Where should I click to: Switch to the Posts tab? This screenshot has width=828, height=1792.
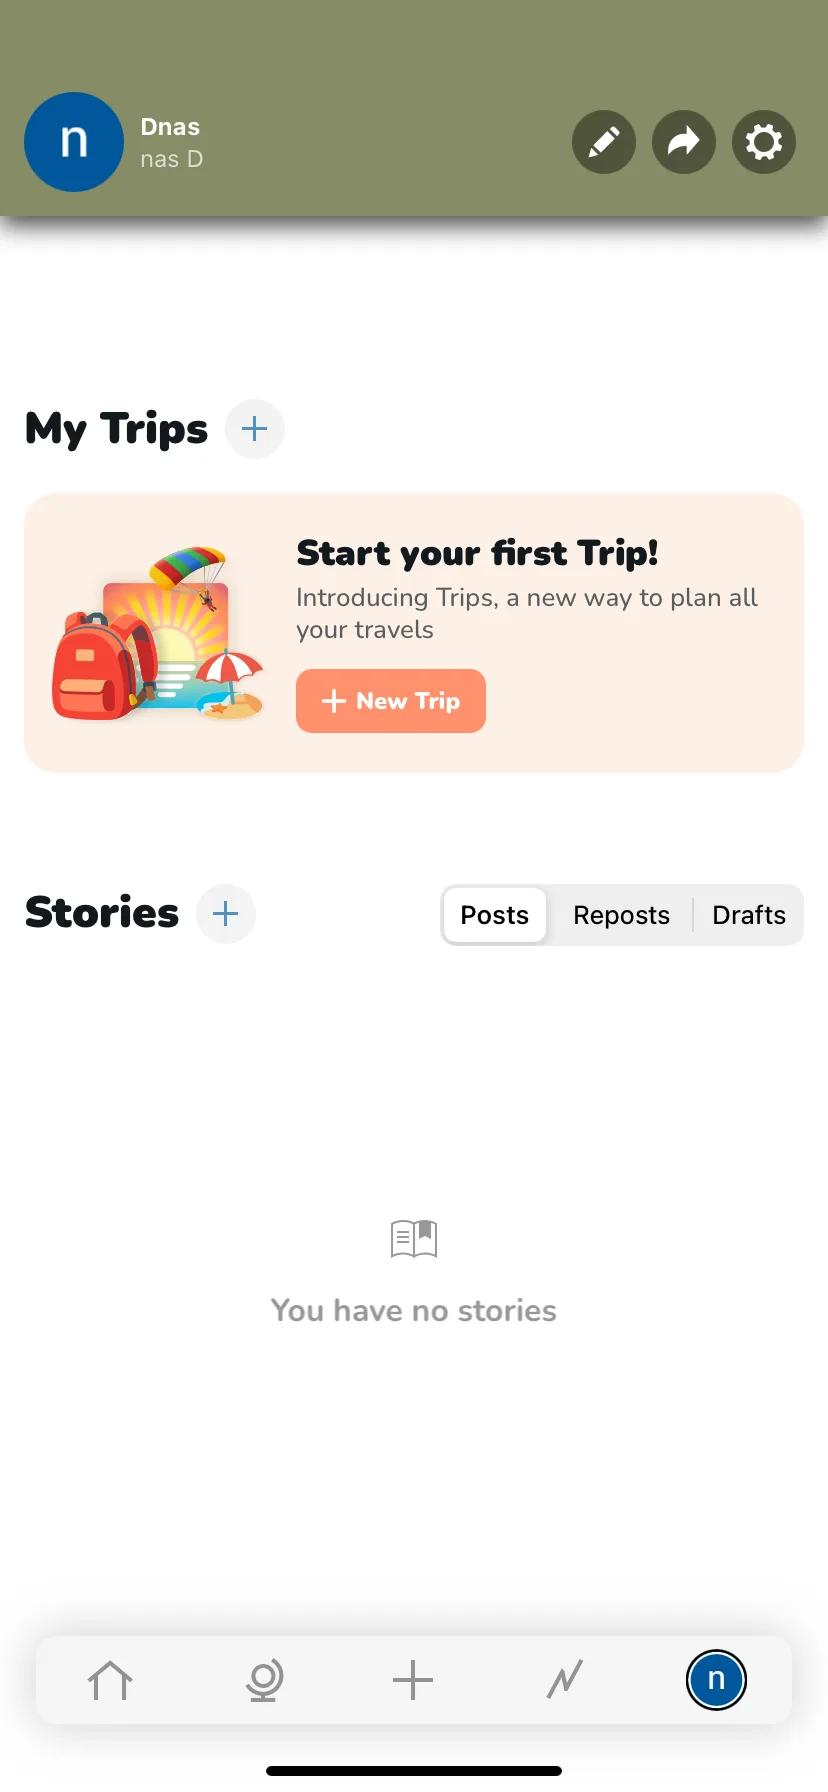point(495,915)
